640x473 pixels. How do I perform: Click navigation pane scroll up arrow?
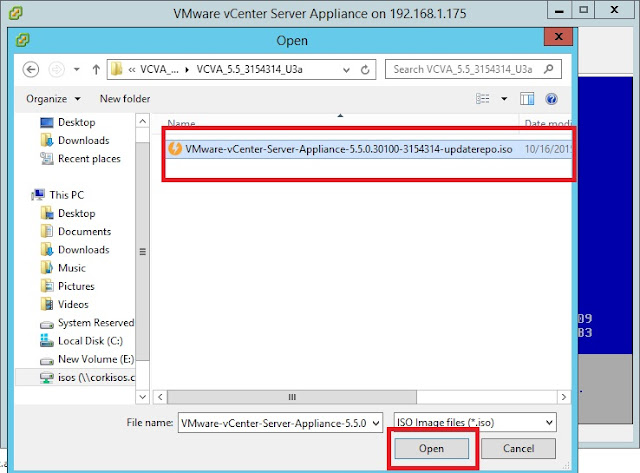(x=142, y=121)
